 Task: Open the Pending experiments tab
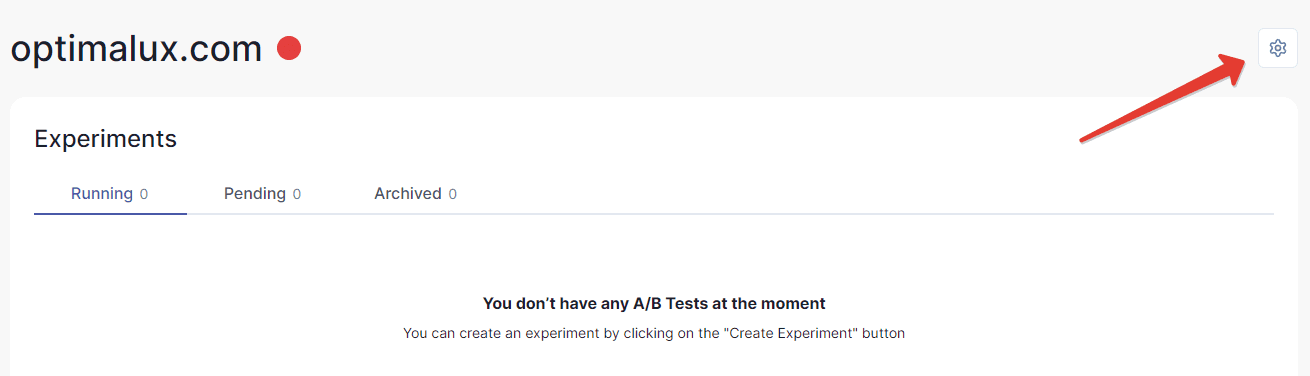[262, 194]
